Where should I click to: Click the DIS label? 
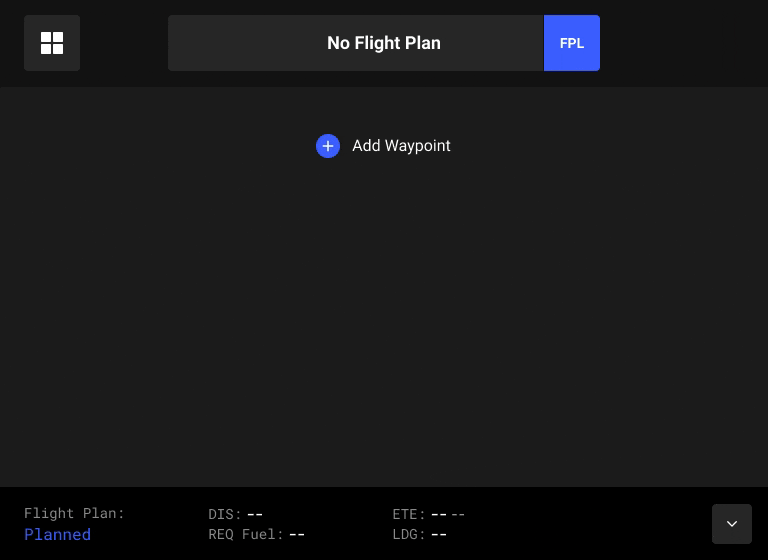pyautogui.click(x=224, y=514)
